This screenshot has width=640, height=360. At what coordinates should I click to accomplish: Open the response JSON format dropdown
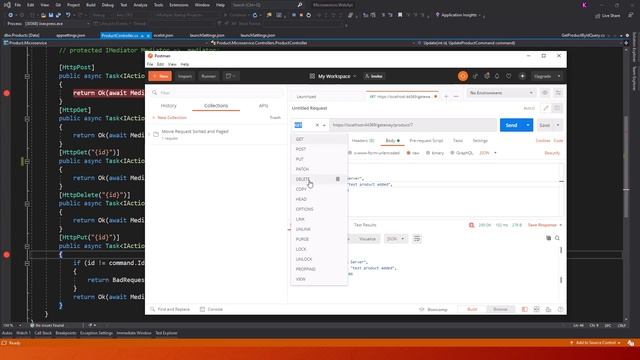coord(395,239)
